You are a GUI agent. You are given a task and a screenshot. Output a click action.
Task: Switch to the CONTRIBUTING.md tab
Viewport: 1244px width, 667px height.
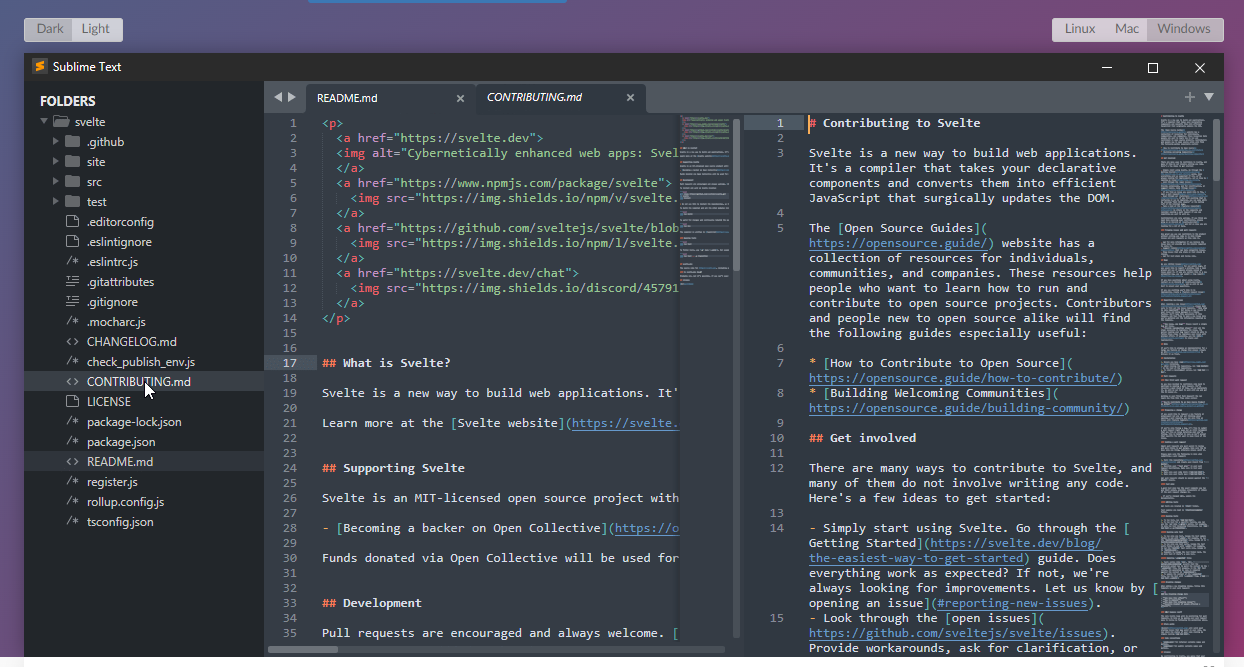pyautogui.click(x=534, y=98)
